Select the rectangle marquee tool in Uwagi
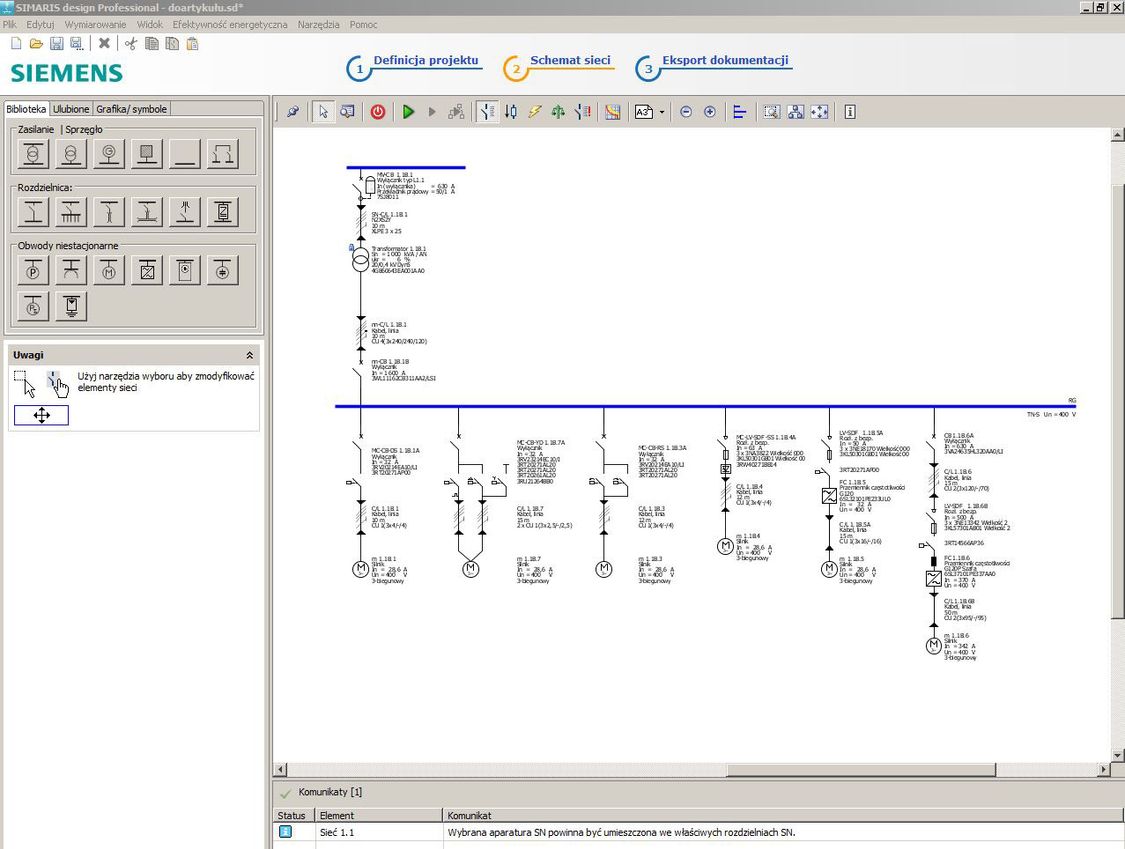 click(25, 383)
